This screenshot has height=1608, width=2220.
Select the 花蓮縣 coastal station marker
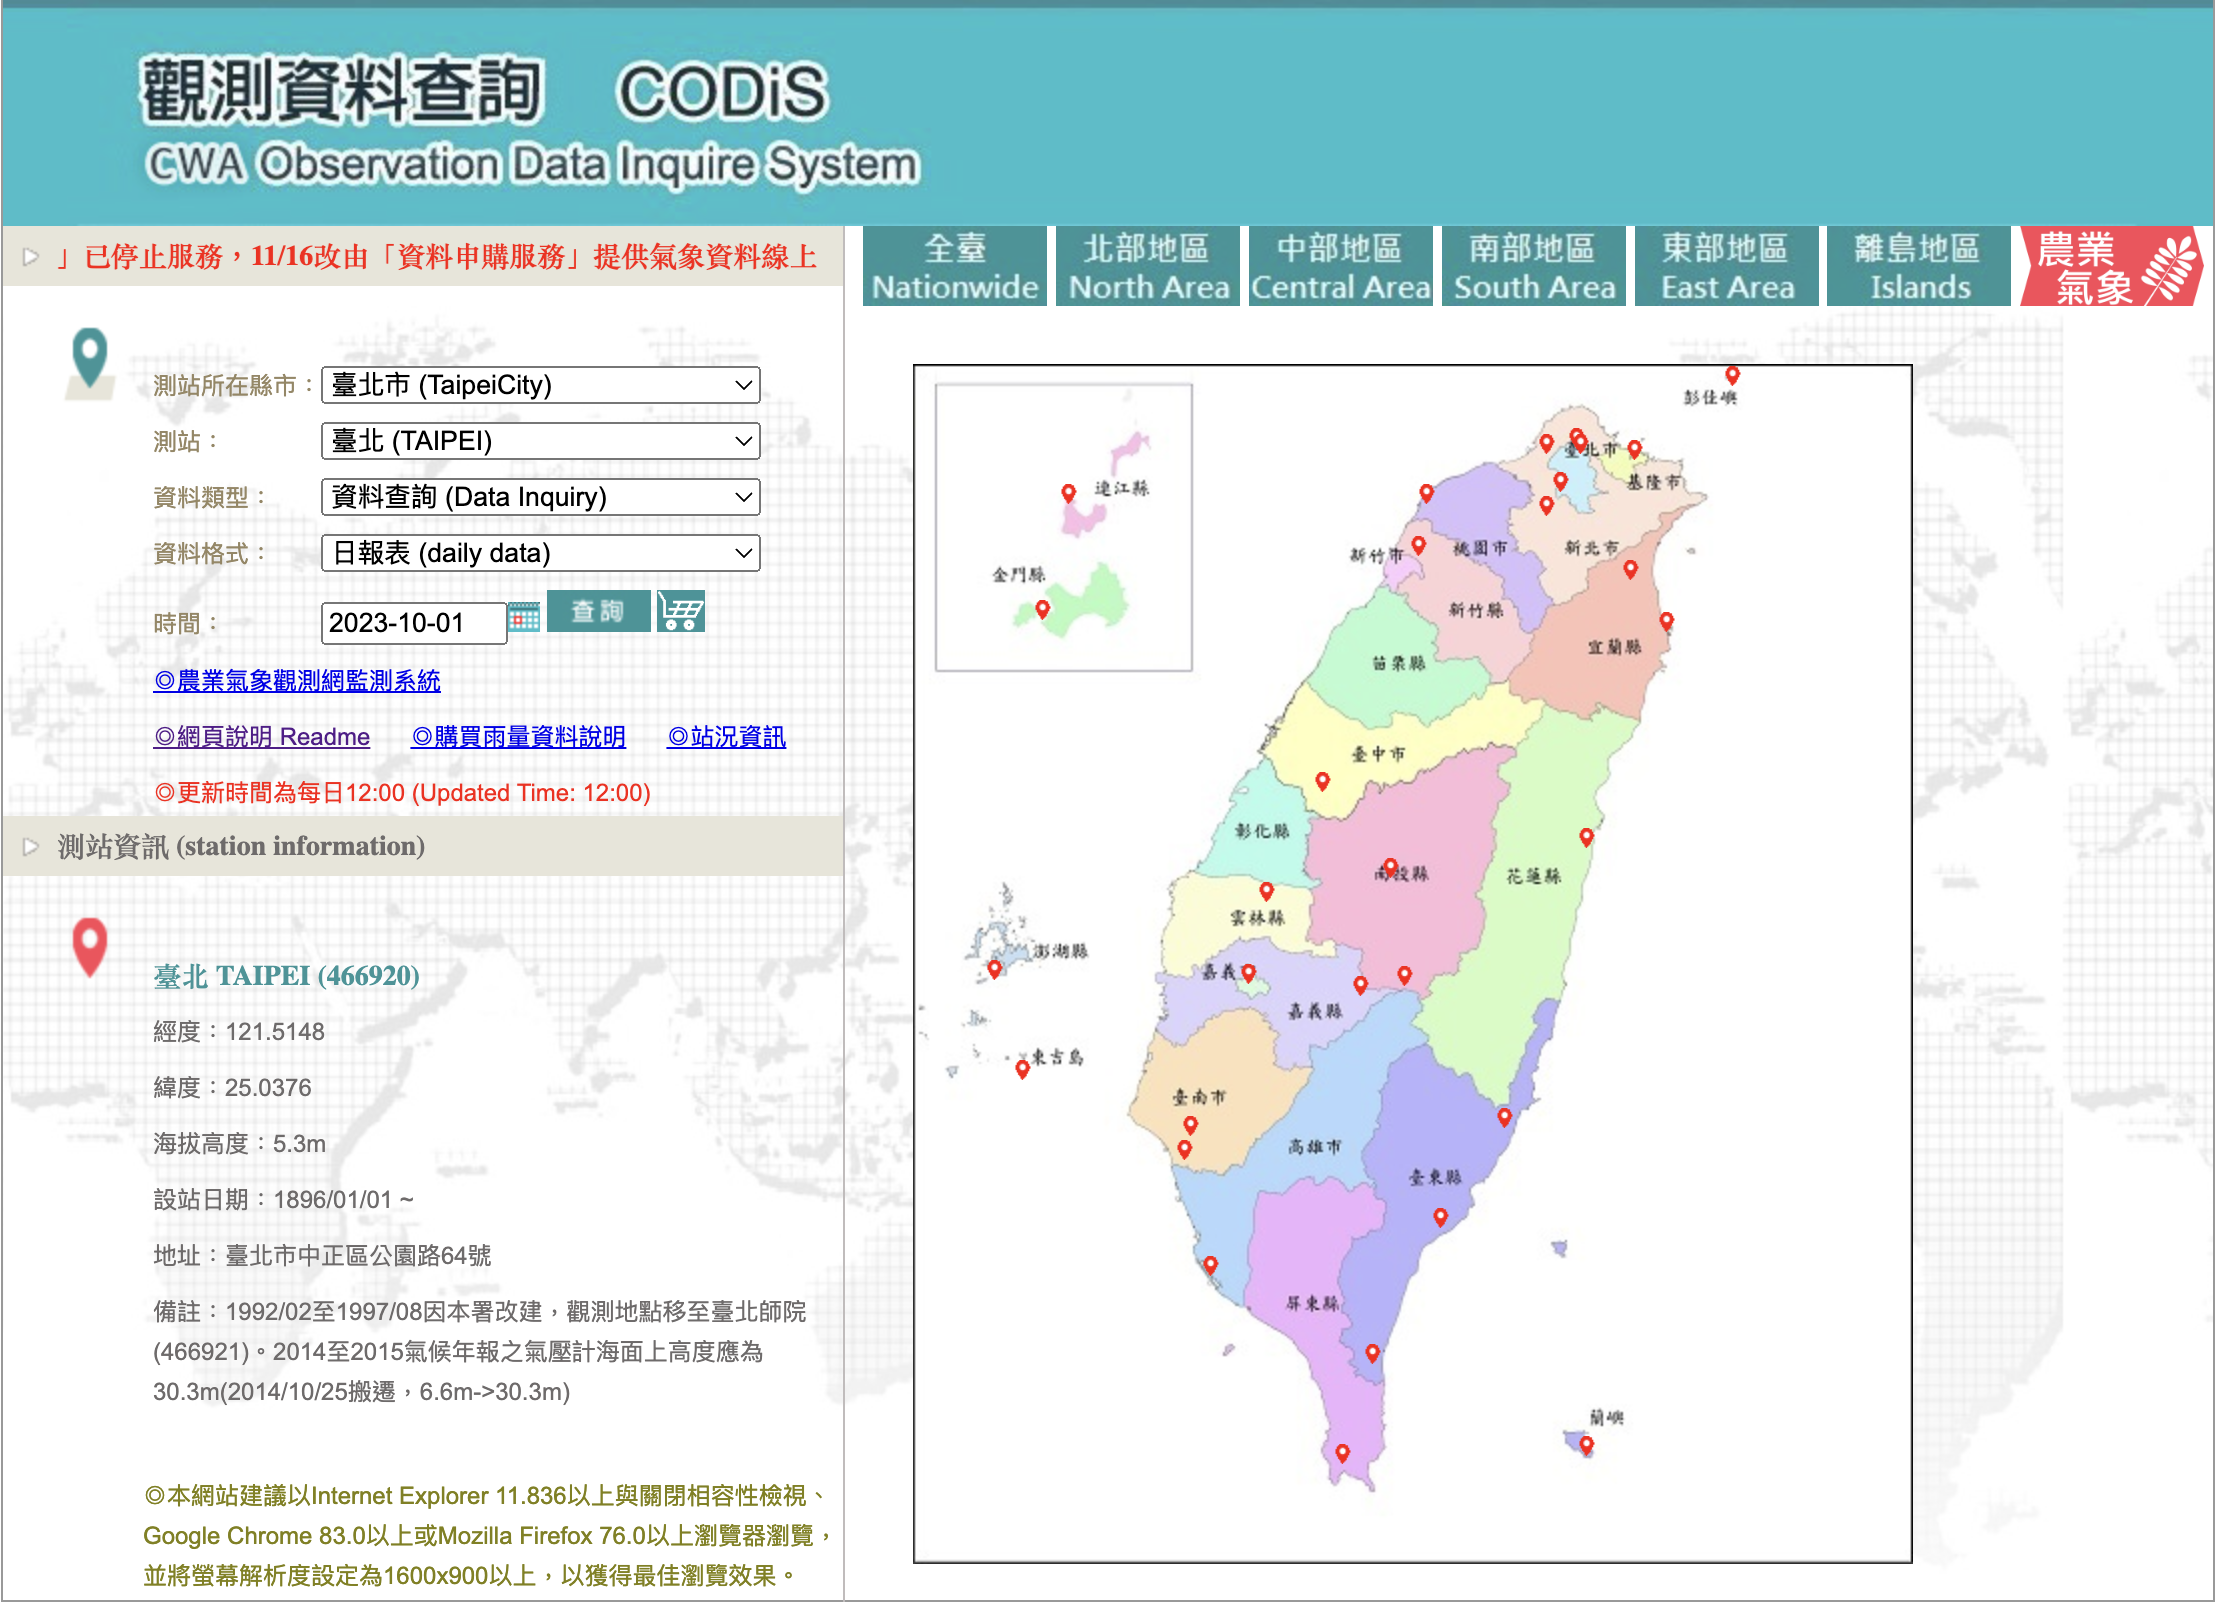coord(1587,837)
